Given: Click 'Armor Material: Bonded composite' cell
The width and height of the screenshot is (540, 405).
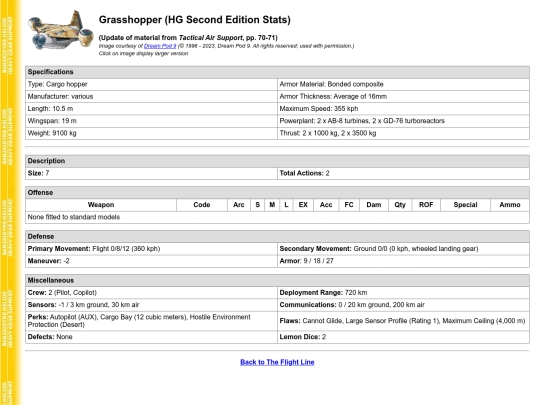Looking at the screenshot, I should (x=403, y=84).
